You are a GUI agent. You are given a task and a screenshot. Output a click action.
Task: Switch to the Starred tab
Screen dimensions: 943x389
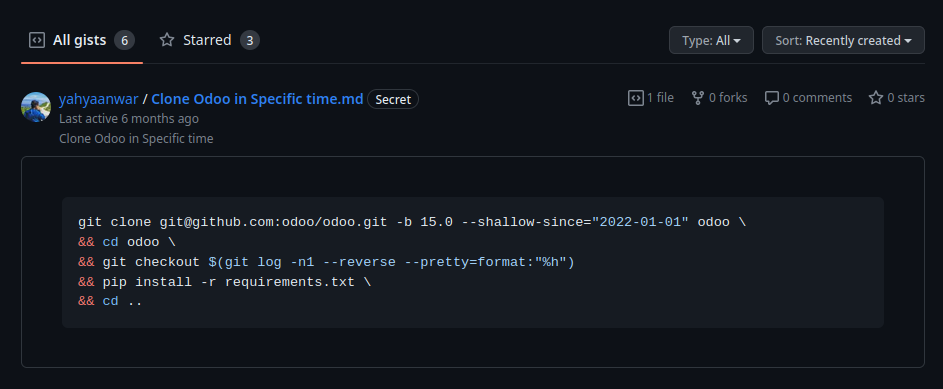click(209, 40)
